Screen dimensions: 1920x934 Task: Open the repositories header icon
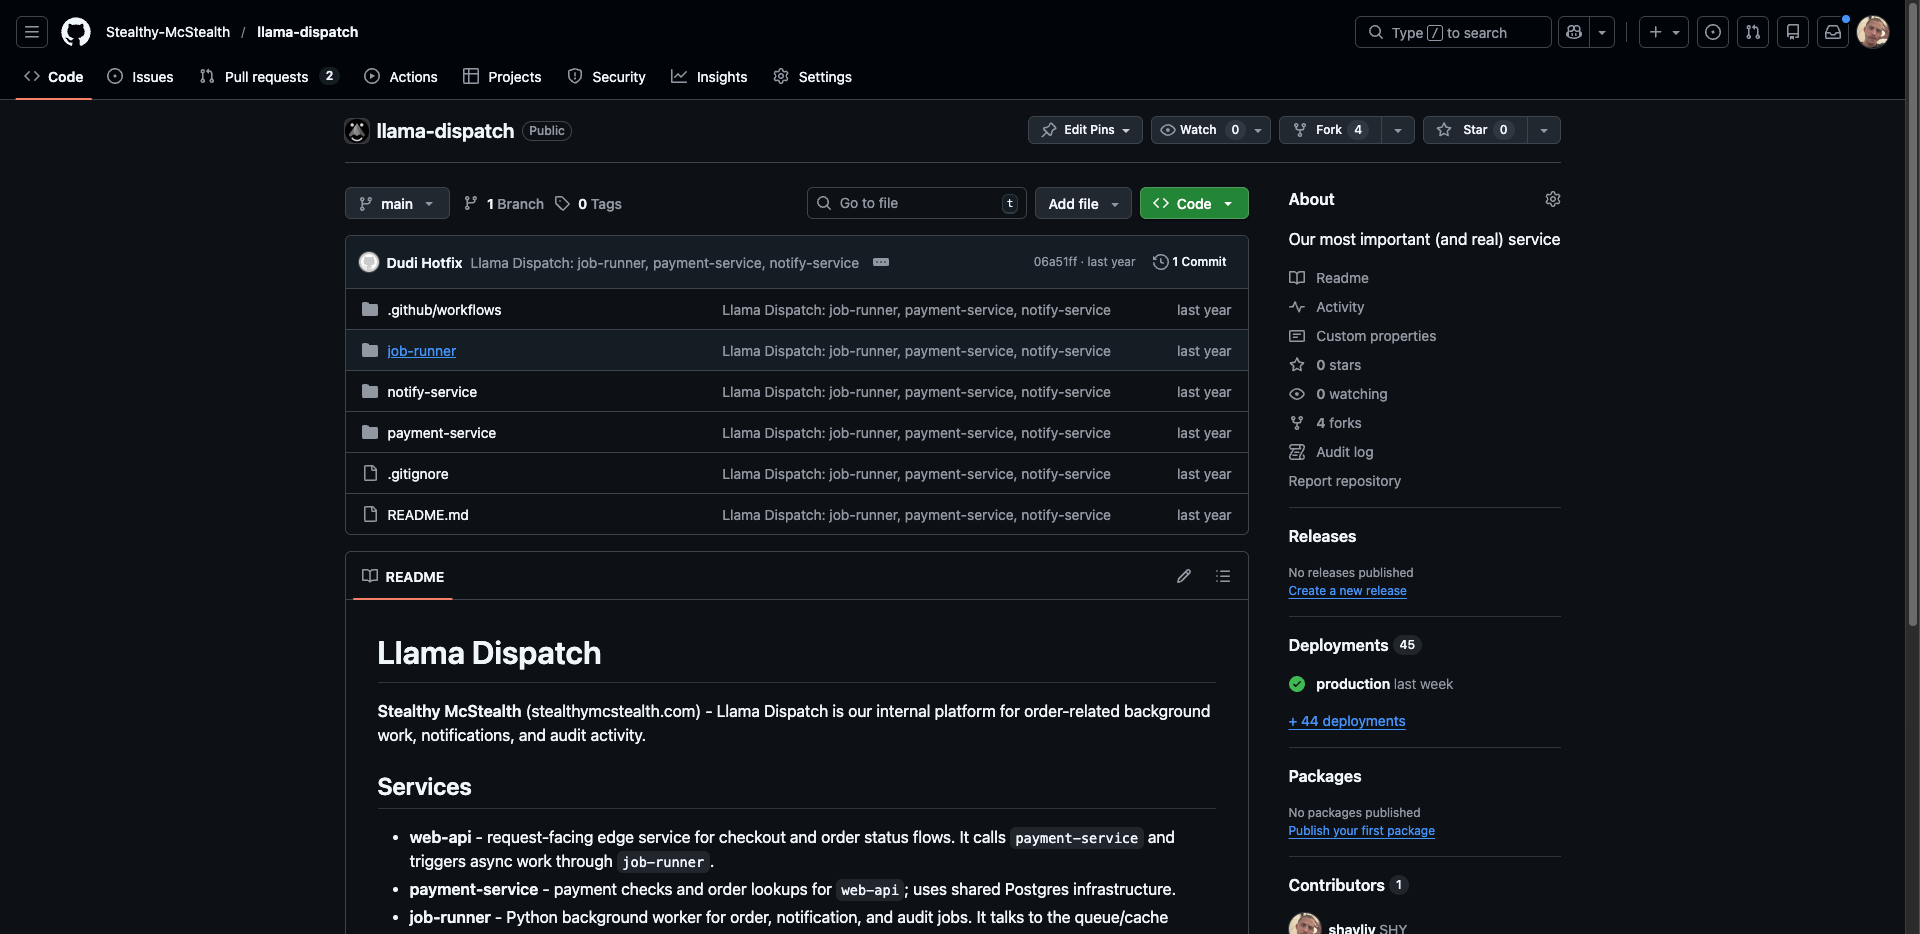click(1793, 32)
